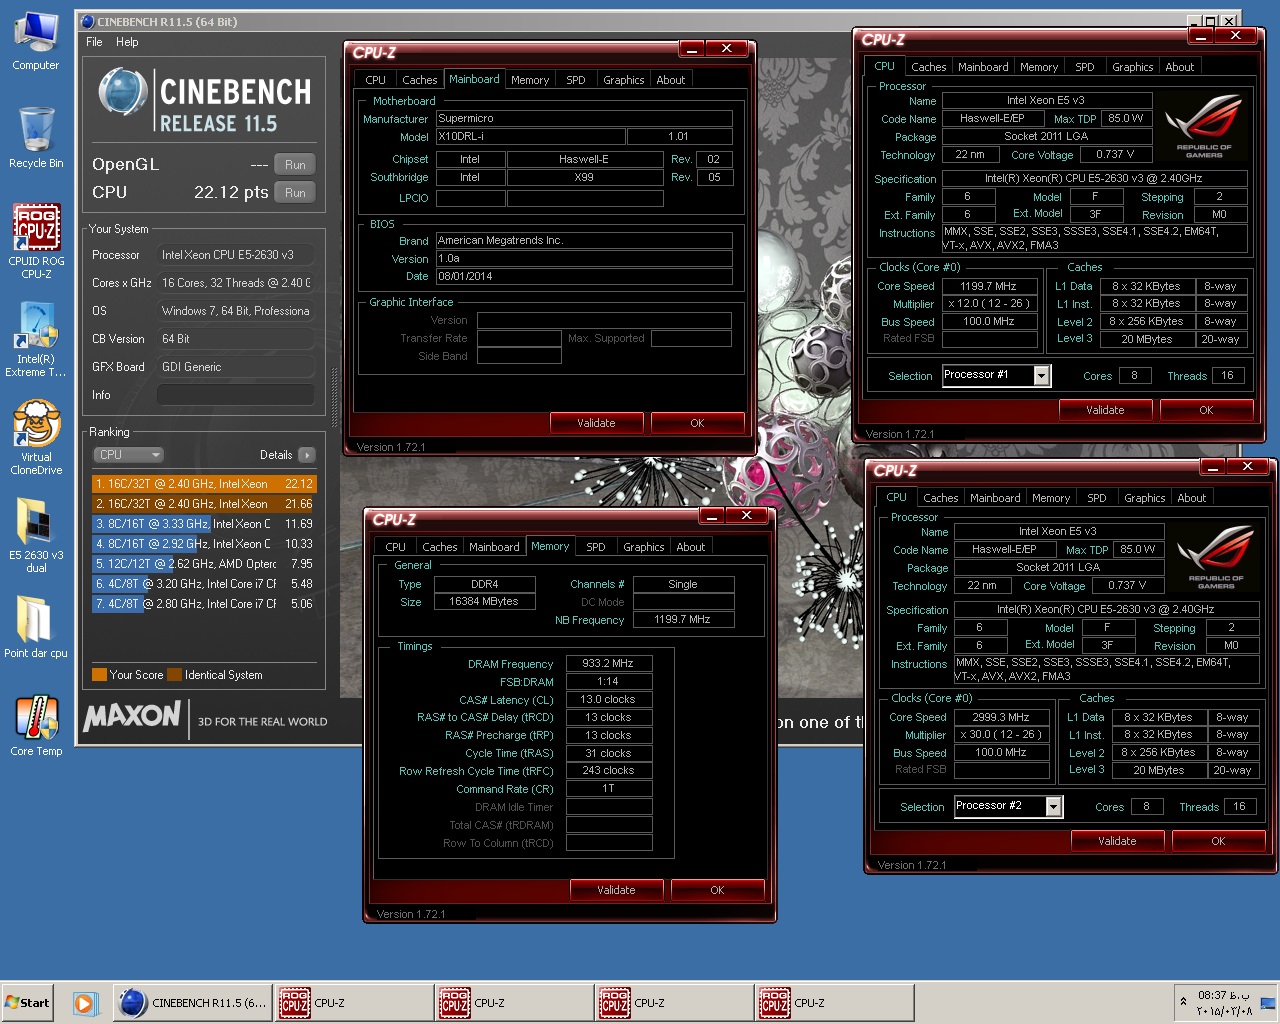Click the DRAM Frequency value 933.2 MHz
The width and height of the screenshot is (1280, 1024).
tap(609, 664)
